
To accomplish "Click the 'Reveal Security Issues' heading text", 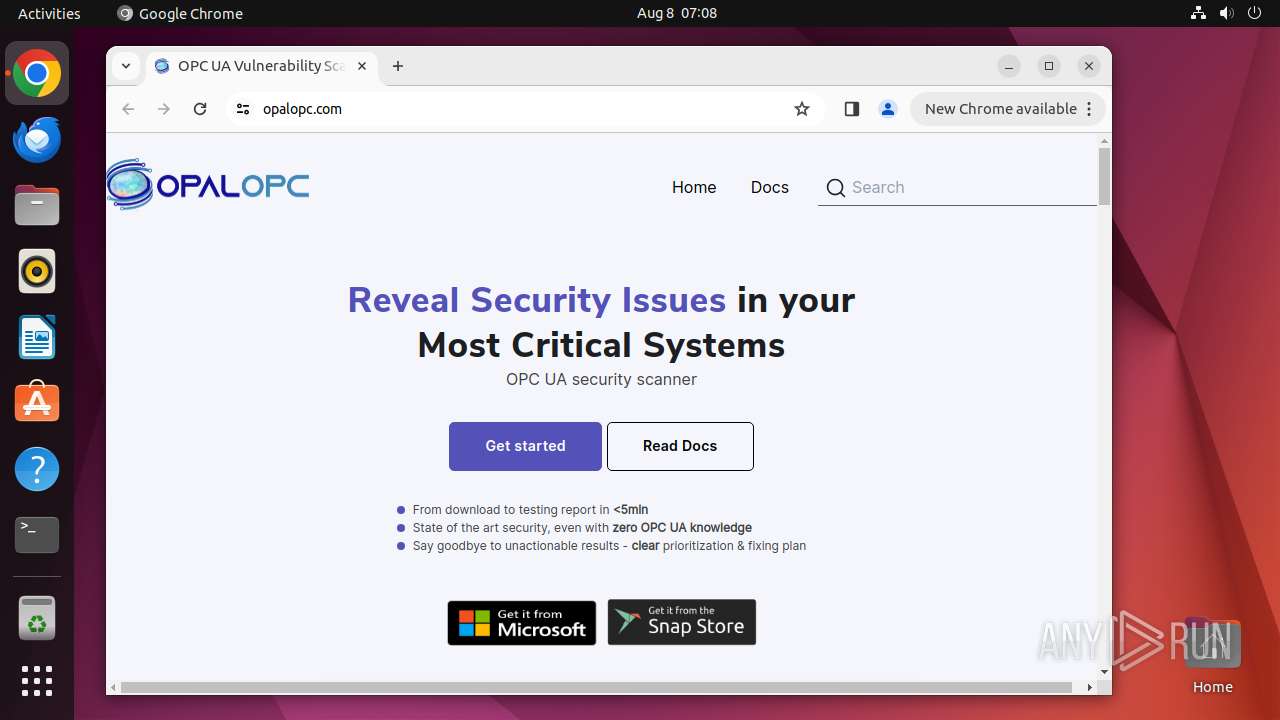I will [x=537, y=300].
